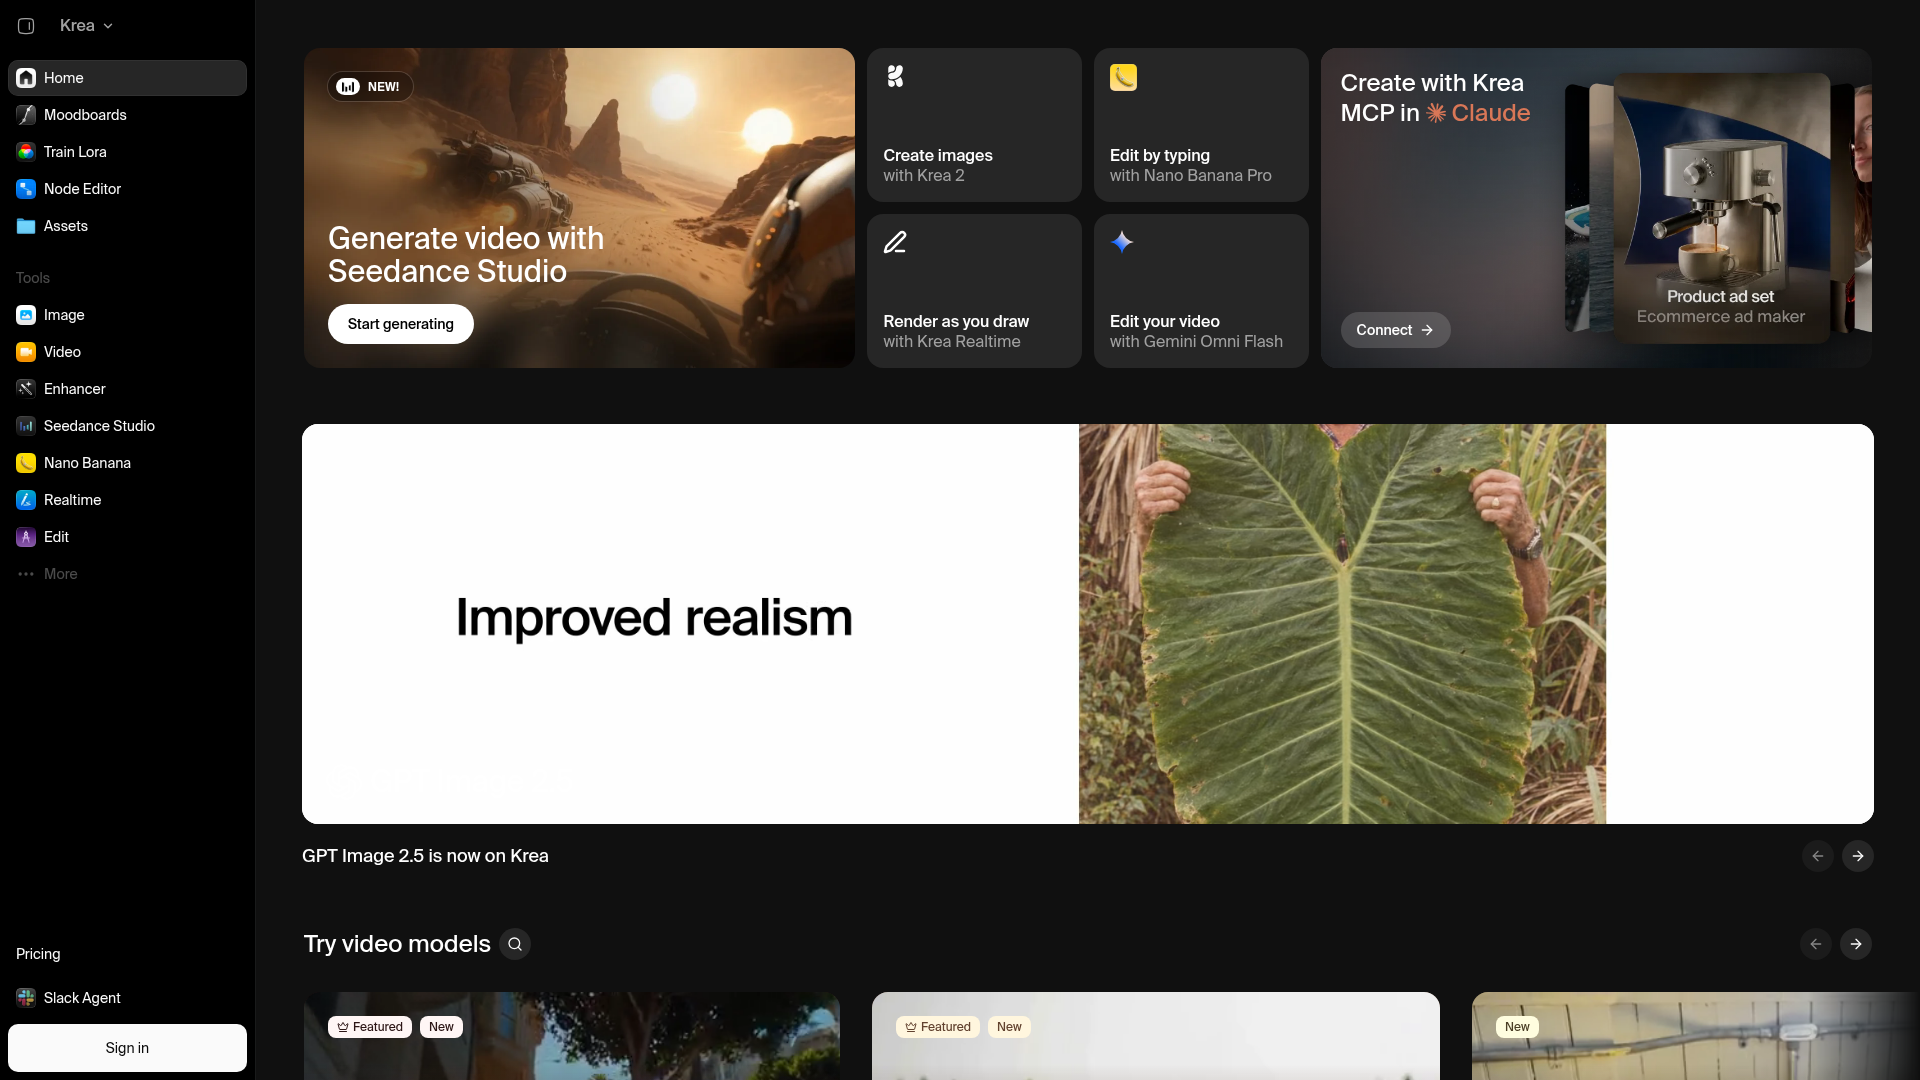Click the Train Lora icon
The height and width of the screenshot is (1080, 1920).
pos(26,152)
